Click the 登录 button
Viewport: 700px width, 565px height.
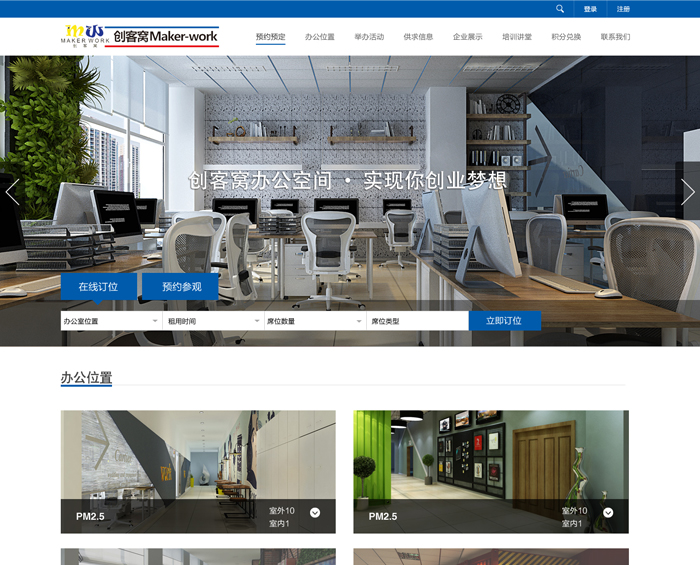590,9
